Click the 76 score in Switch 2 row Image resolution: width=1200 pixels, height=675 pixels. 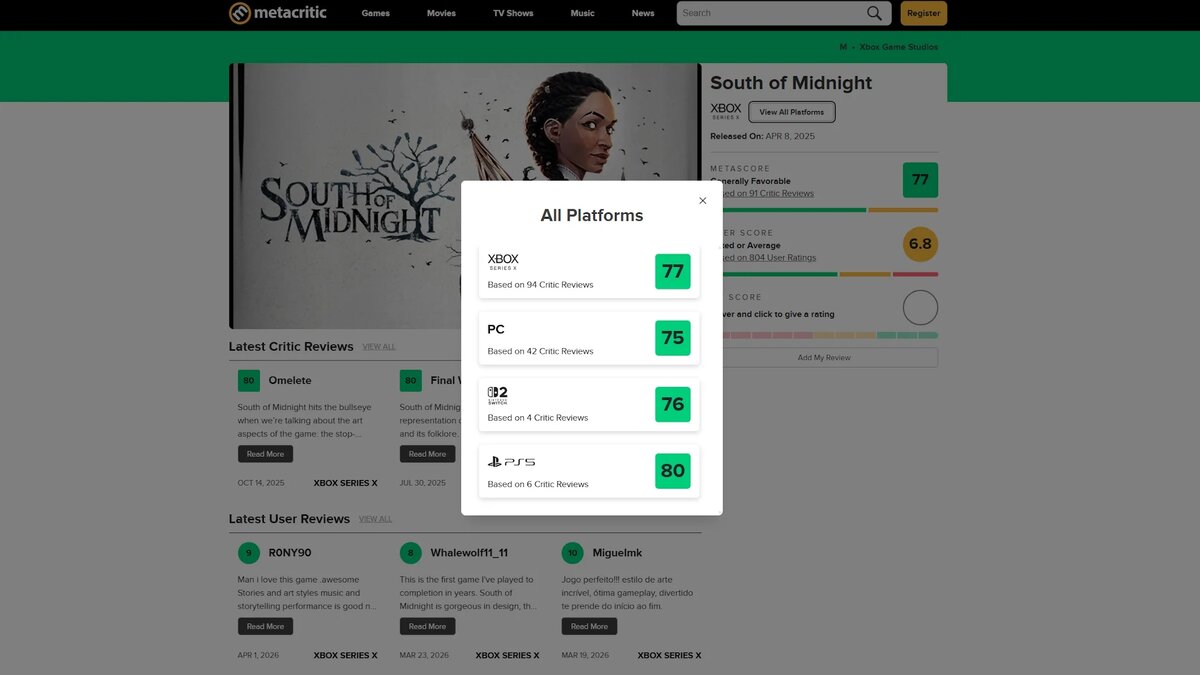[673, 405]
